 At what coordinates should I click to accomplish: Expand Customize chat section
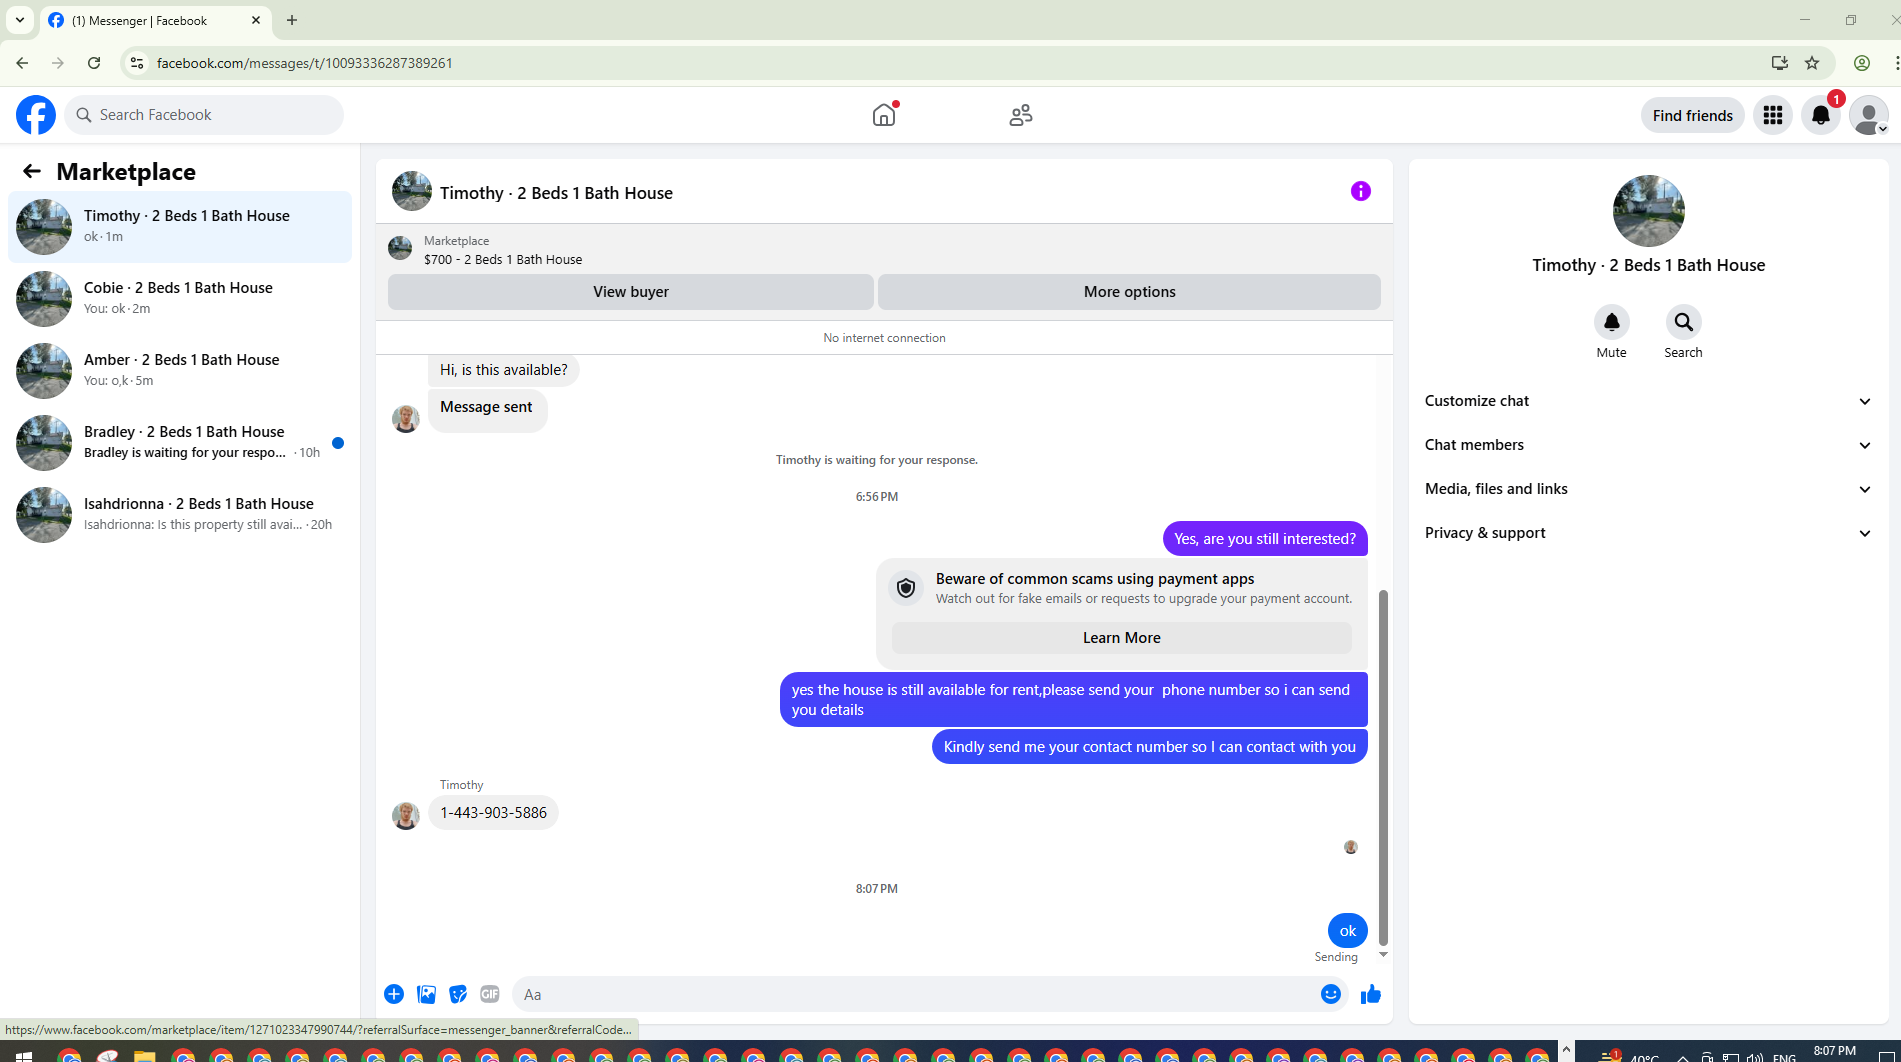coord(1648,401)
